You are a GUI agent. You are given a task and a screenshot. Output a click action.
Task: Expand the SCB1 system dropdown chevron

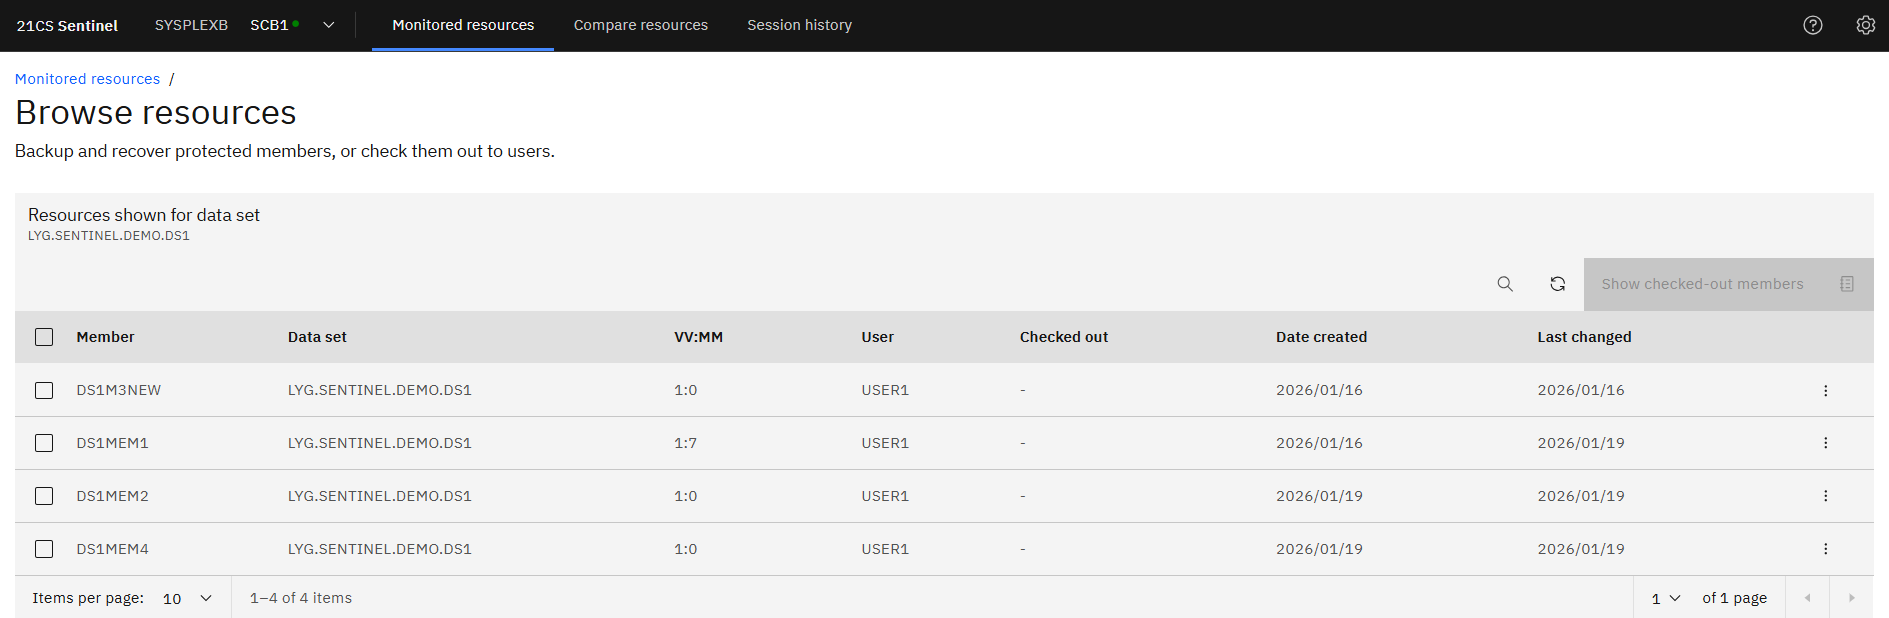coord(328,25)
